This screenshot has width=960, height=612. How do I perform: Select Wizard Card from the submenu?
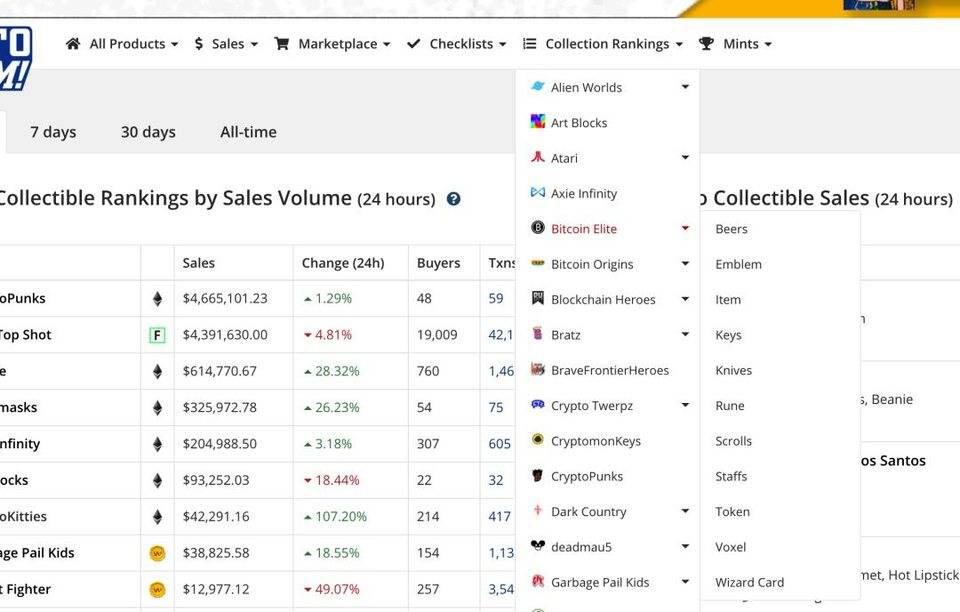coord(749,583)
